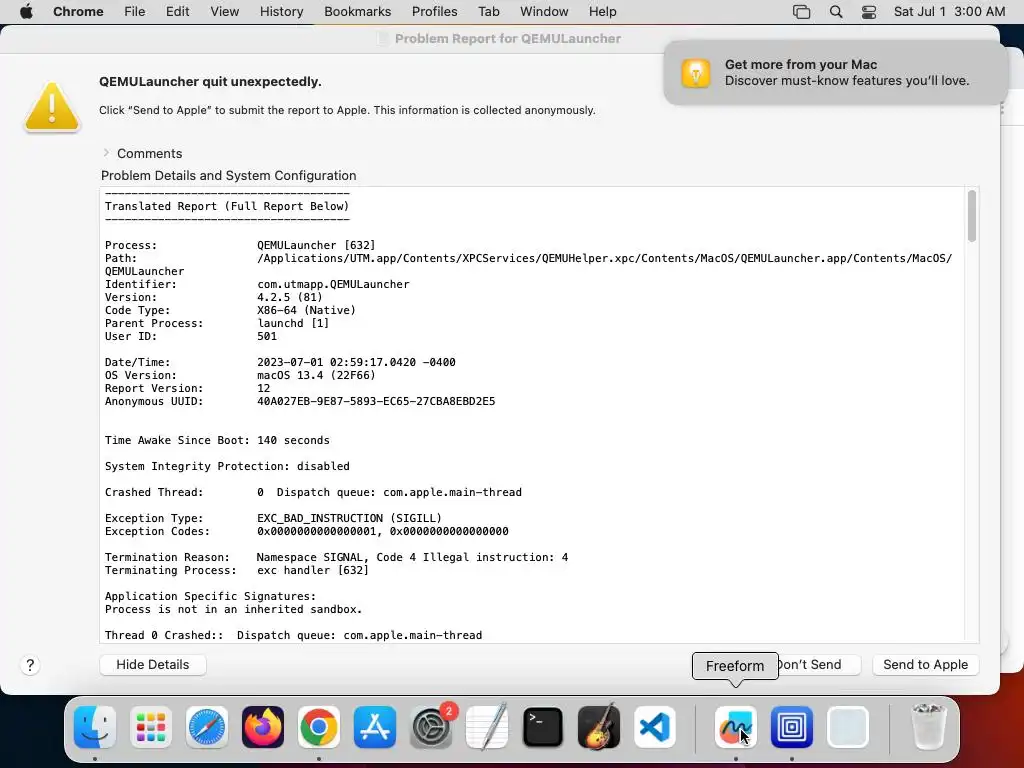This screenshot has height=768, width=1024.
Task: Click the 'X86-64 (Native)' code type
Action: point(306,311)
